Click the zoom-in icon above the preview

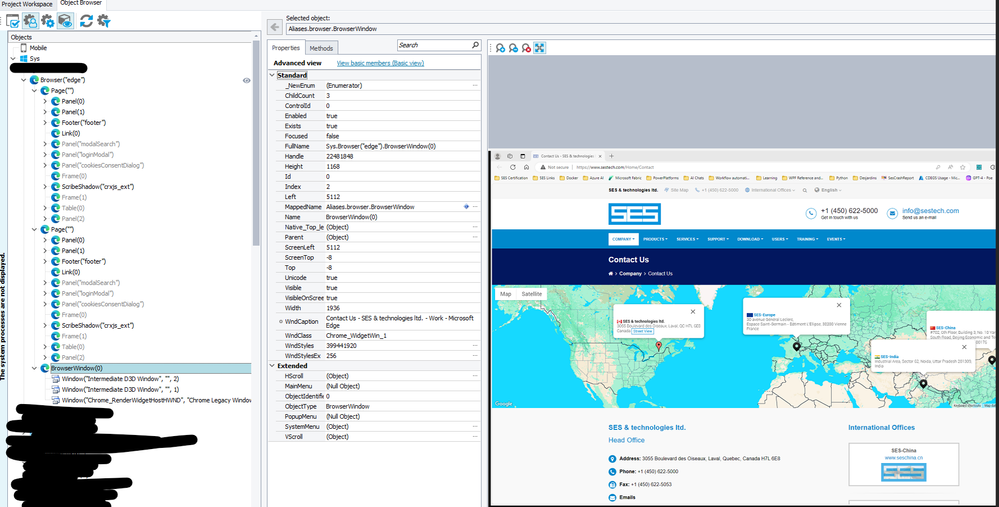pos(500,47)
